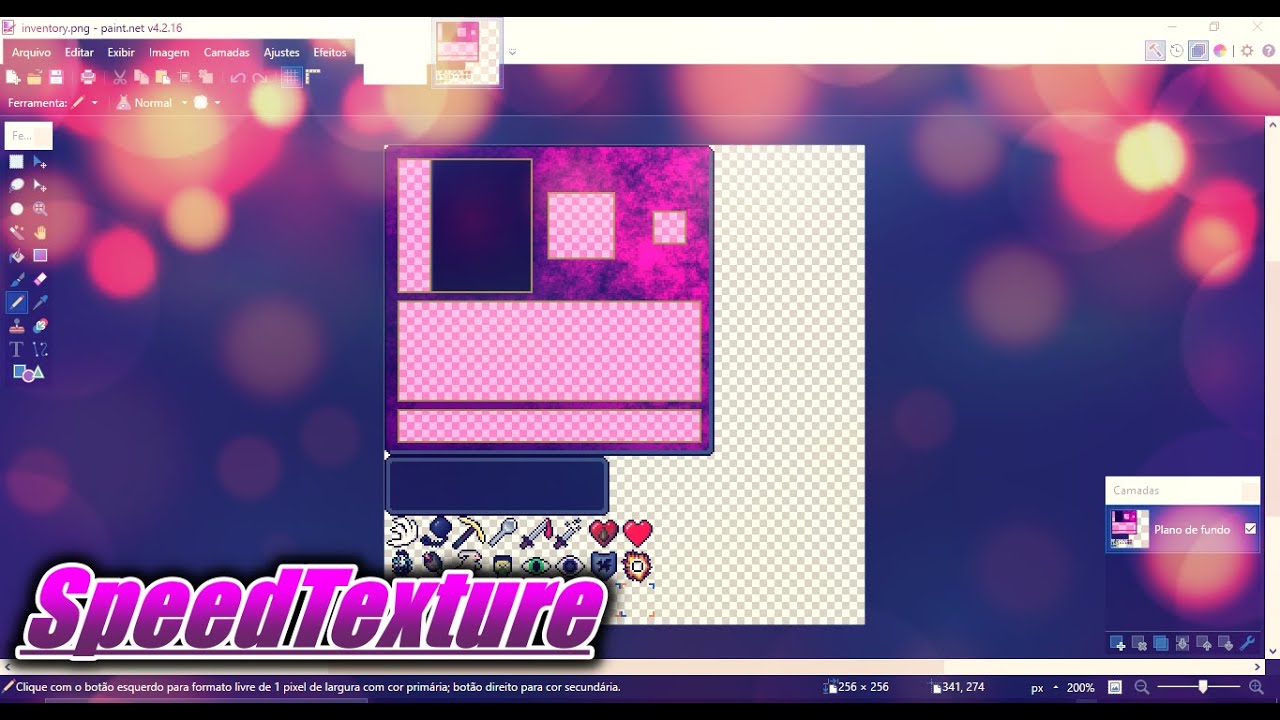
Task: Select the Text tool
Action: (x=17, y=349)
